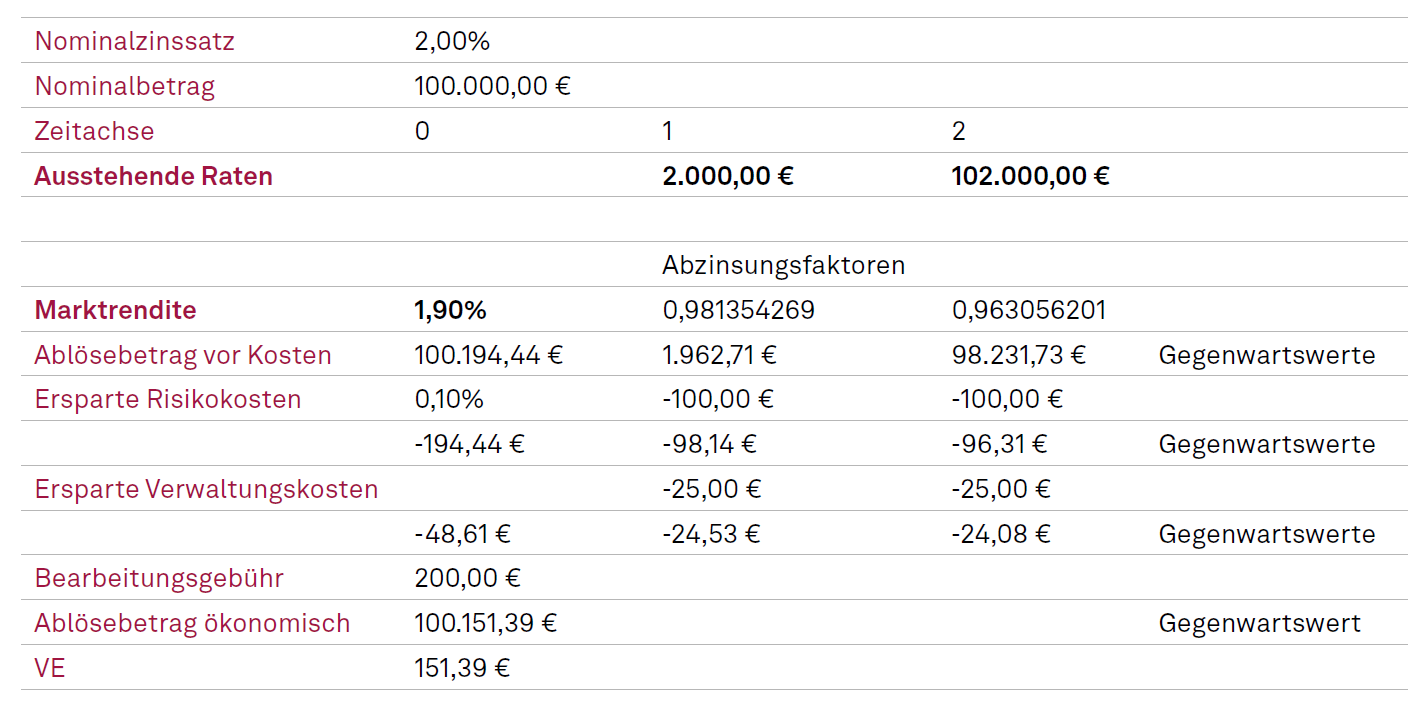Select the Ersparte Risikokosten rate 0,10%

[449, 399]
